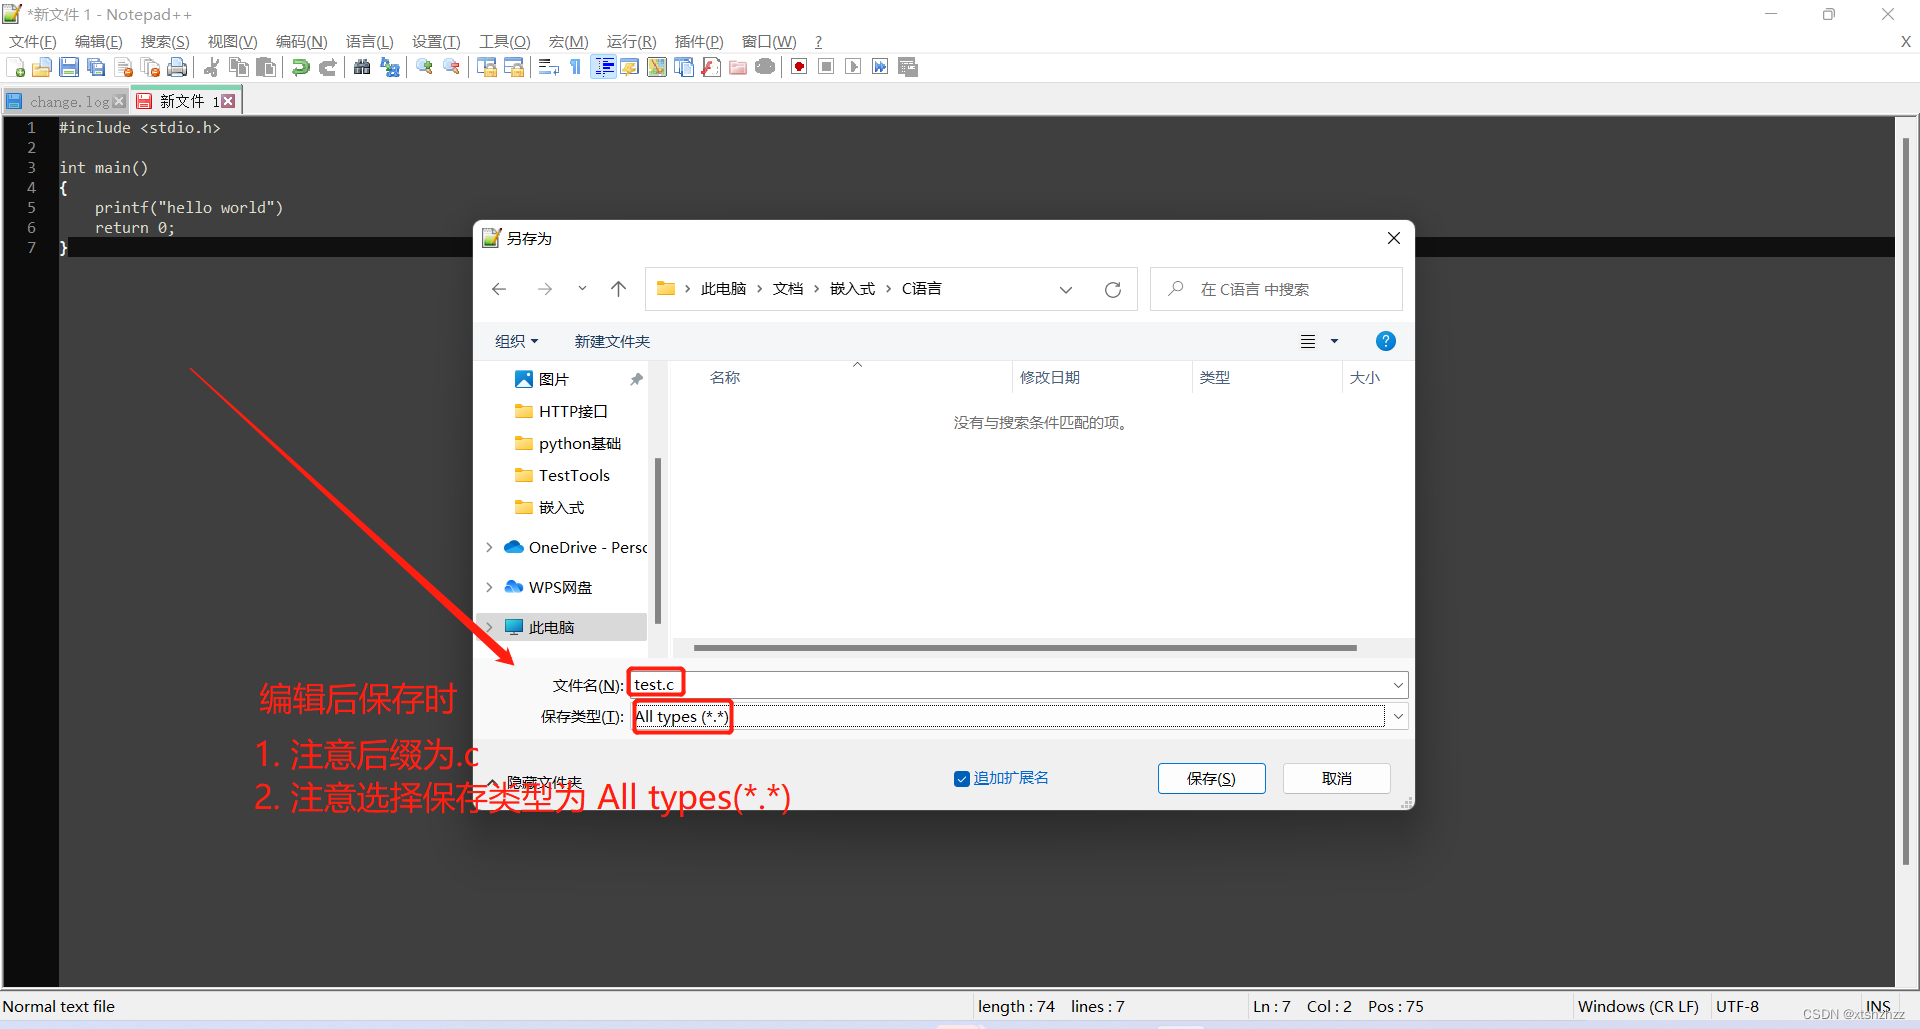This screenshot has width=1920, height=1029.
Task: Sort by the 修改日期 column header
Action: (x=1050, y=377)
